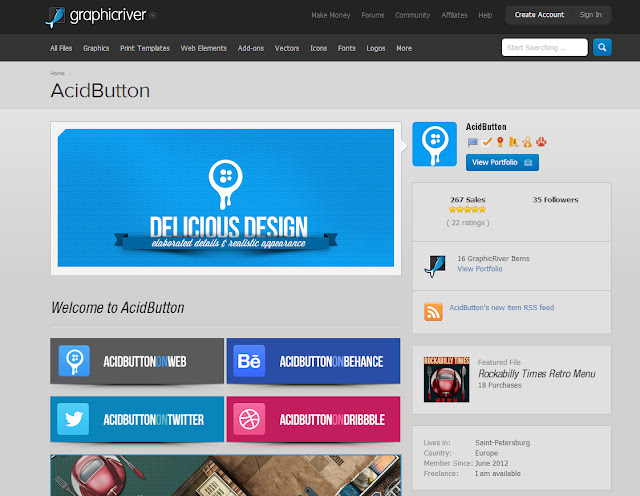Select Add-ons category

(x=251, y=48)
